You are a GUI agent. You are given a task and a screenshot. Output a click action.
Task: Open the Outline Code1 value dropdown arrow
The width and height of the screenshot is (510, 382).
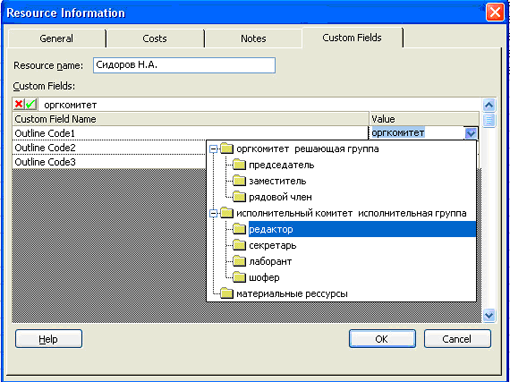click(x=471, y=133)
